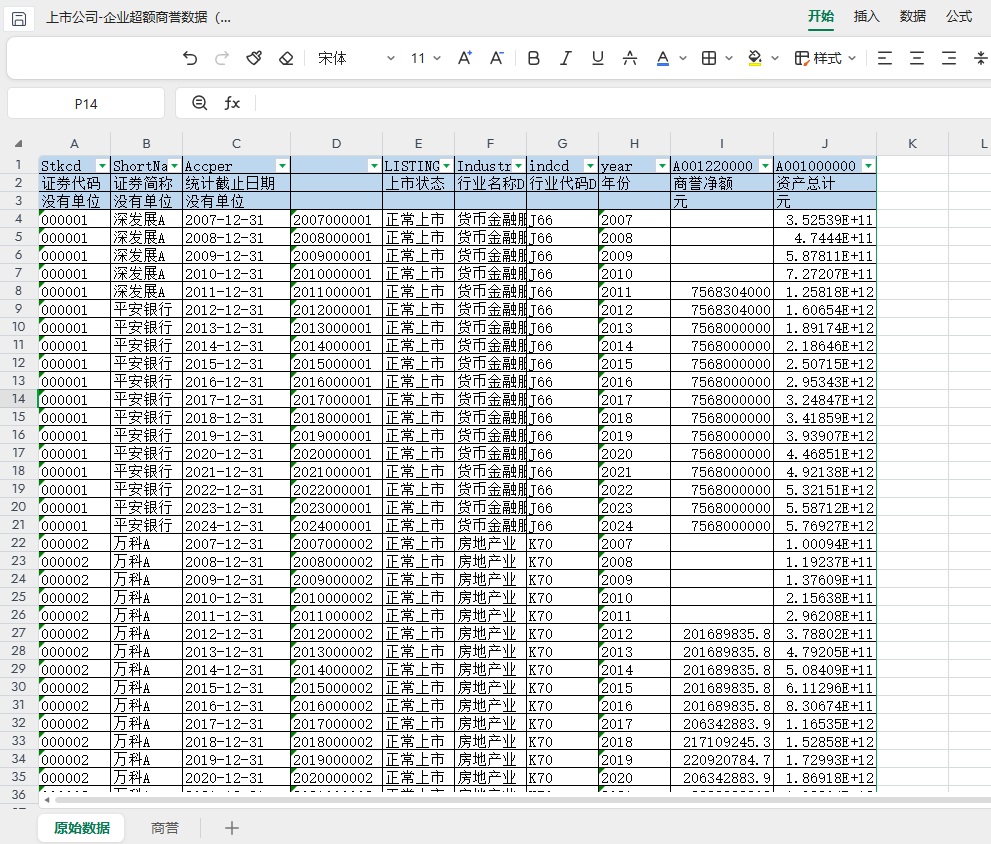Screen dimensions: 991x844
Task: Add a new sheet with plus button
Action: [x=232, y=828]
